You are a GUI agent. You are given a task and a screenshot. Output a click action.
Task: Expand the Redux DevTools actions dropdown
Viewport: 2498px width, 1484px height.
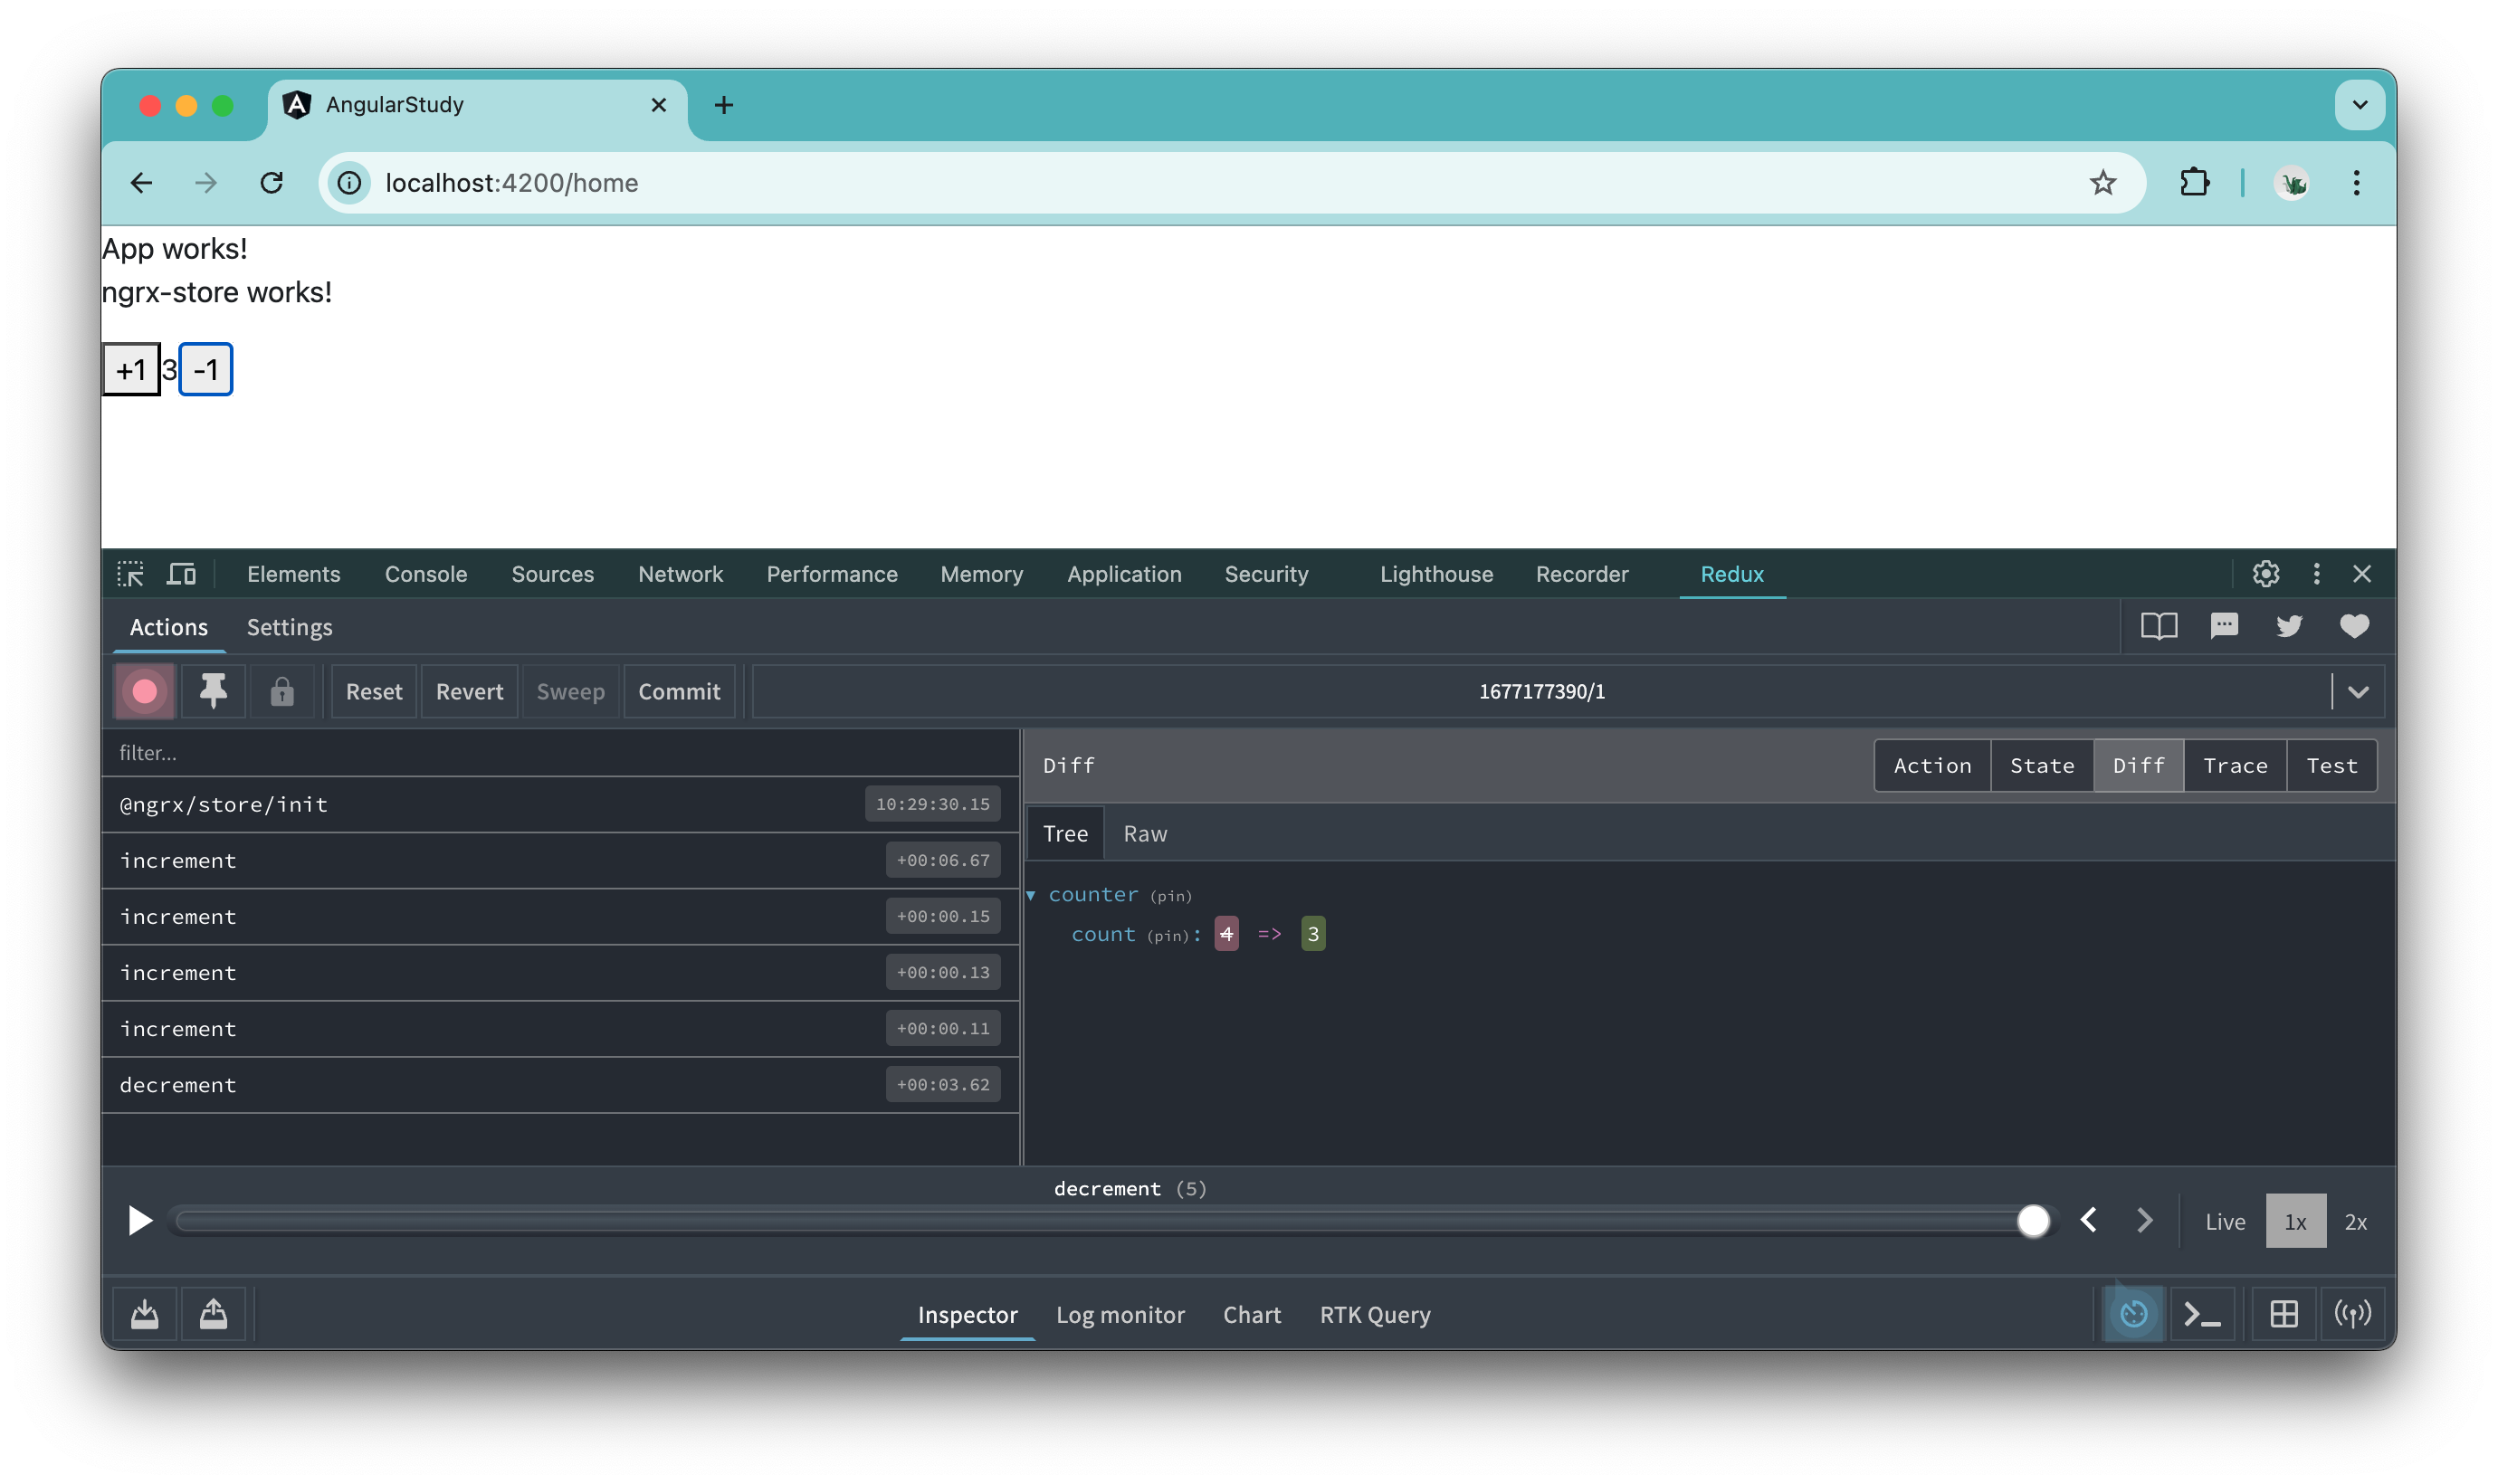pos(2359,690)
